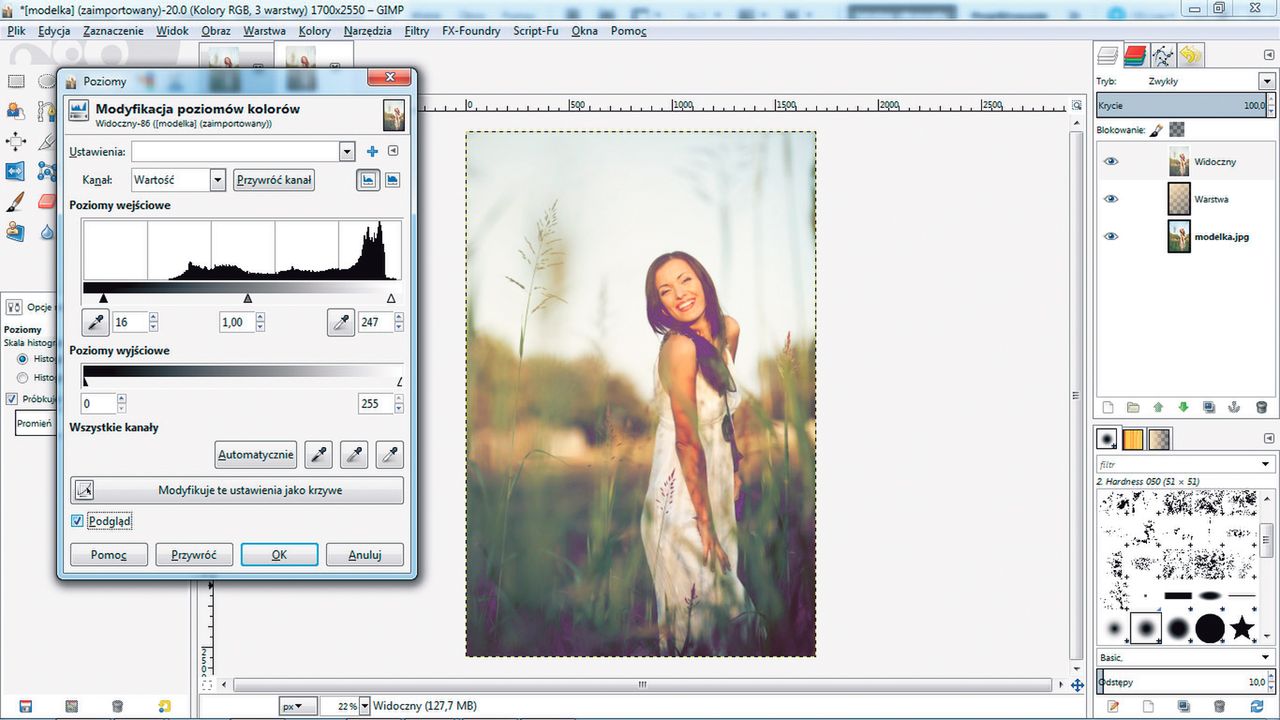Image resolution: width=1280 pixels, height=720 pixels.
Task: Open the Layers dock configuration menu
Action: pos(1270,55)
